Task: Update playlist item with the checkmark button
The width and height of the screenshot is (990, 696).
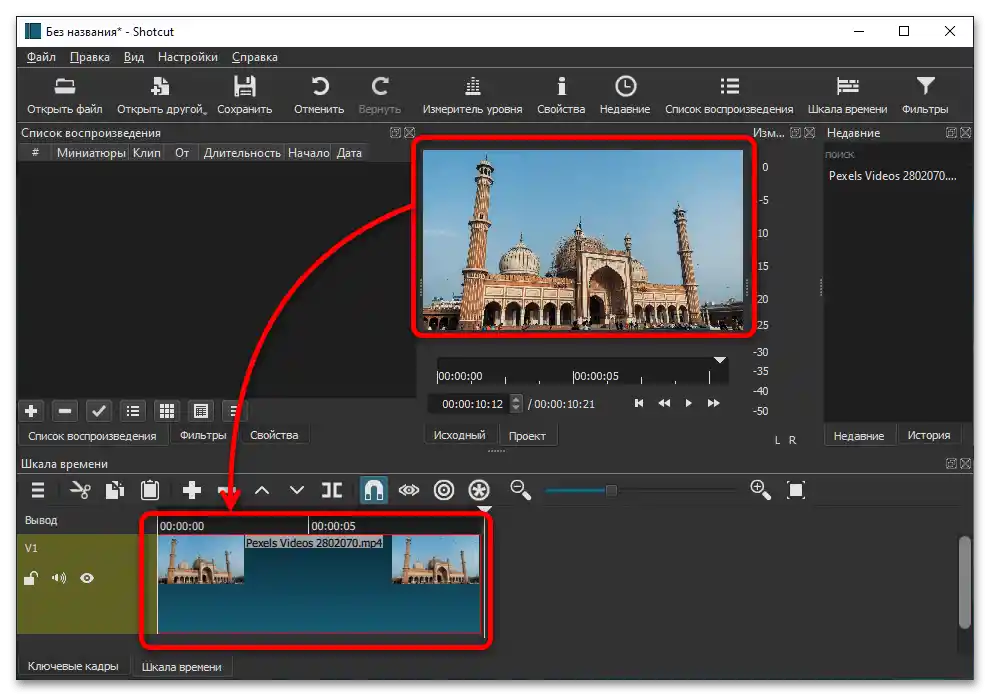Action: (x=98, y=412)
